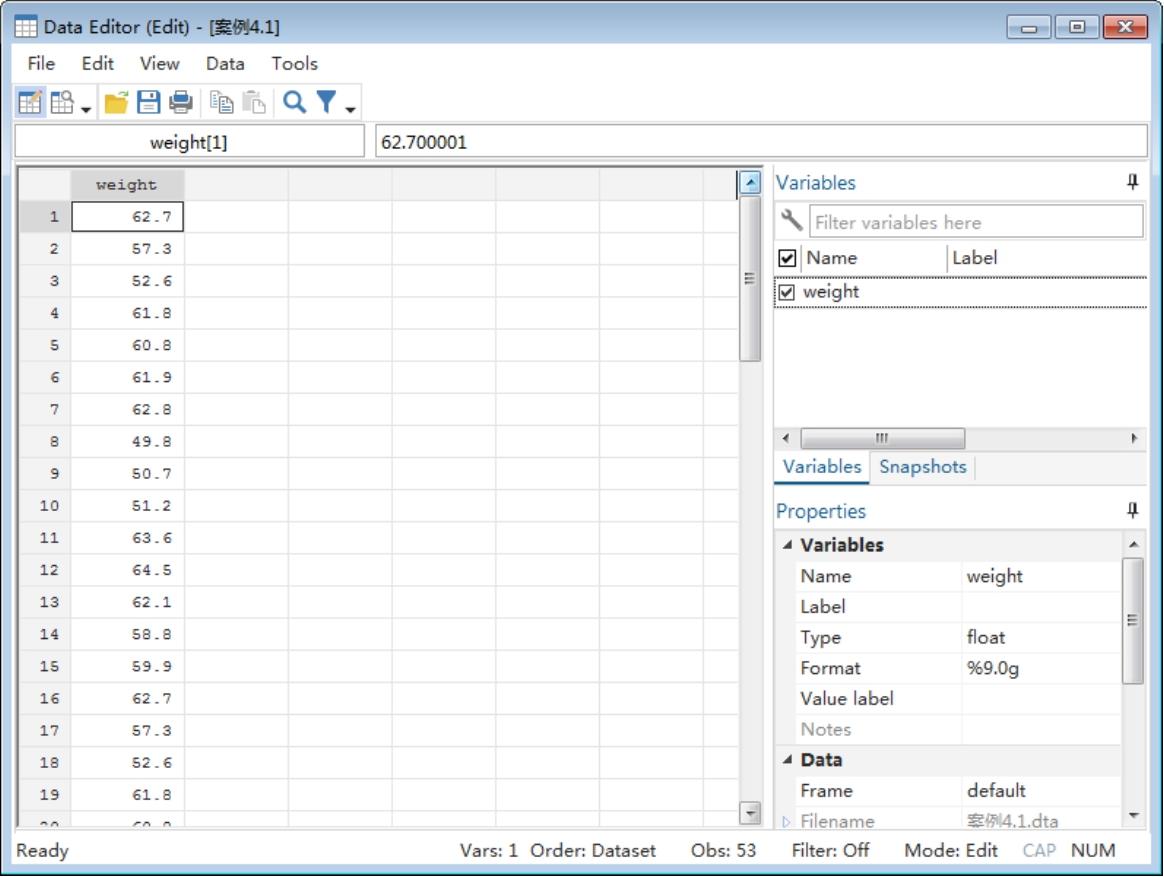The height and width of the screenshot is (877, 1164).
Task: Switch to the Snapshots tab
Action: 922,467
